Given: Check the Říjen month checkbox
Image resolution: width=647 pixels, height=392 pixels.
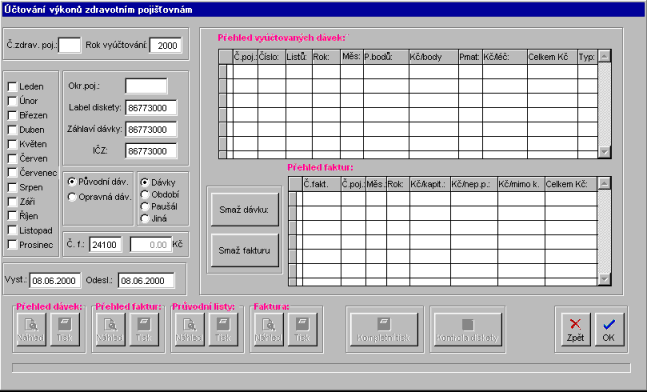Looking at the screenshot, I should click(x=12, y=216).
